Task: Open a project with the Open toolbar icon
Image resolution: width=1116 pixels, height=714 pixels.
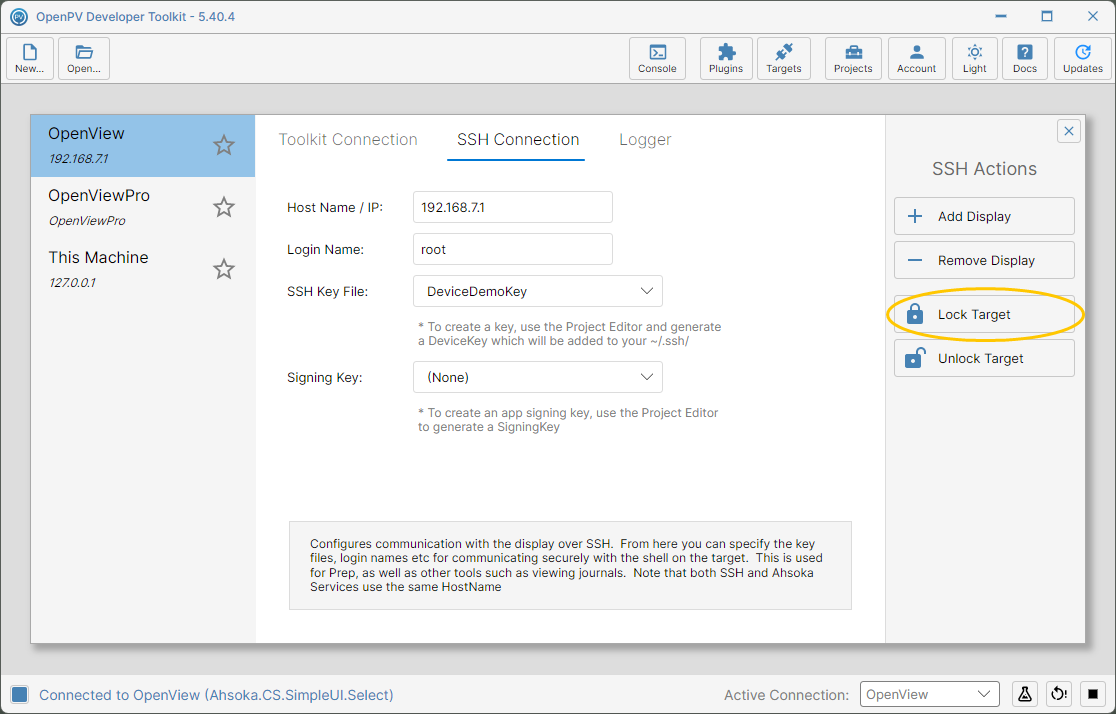Action: coord(84,58)
